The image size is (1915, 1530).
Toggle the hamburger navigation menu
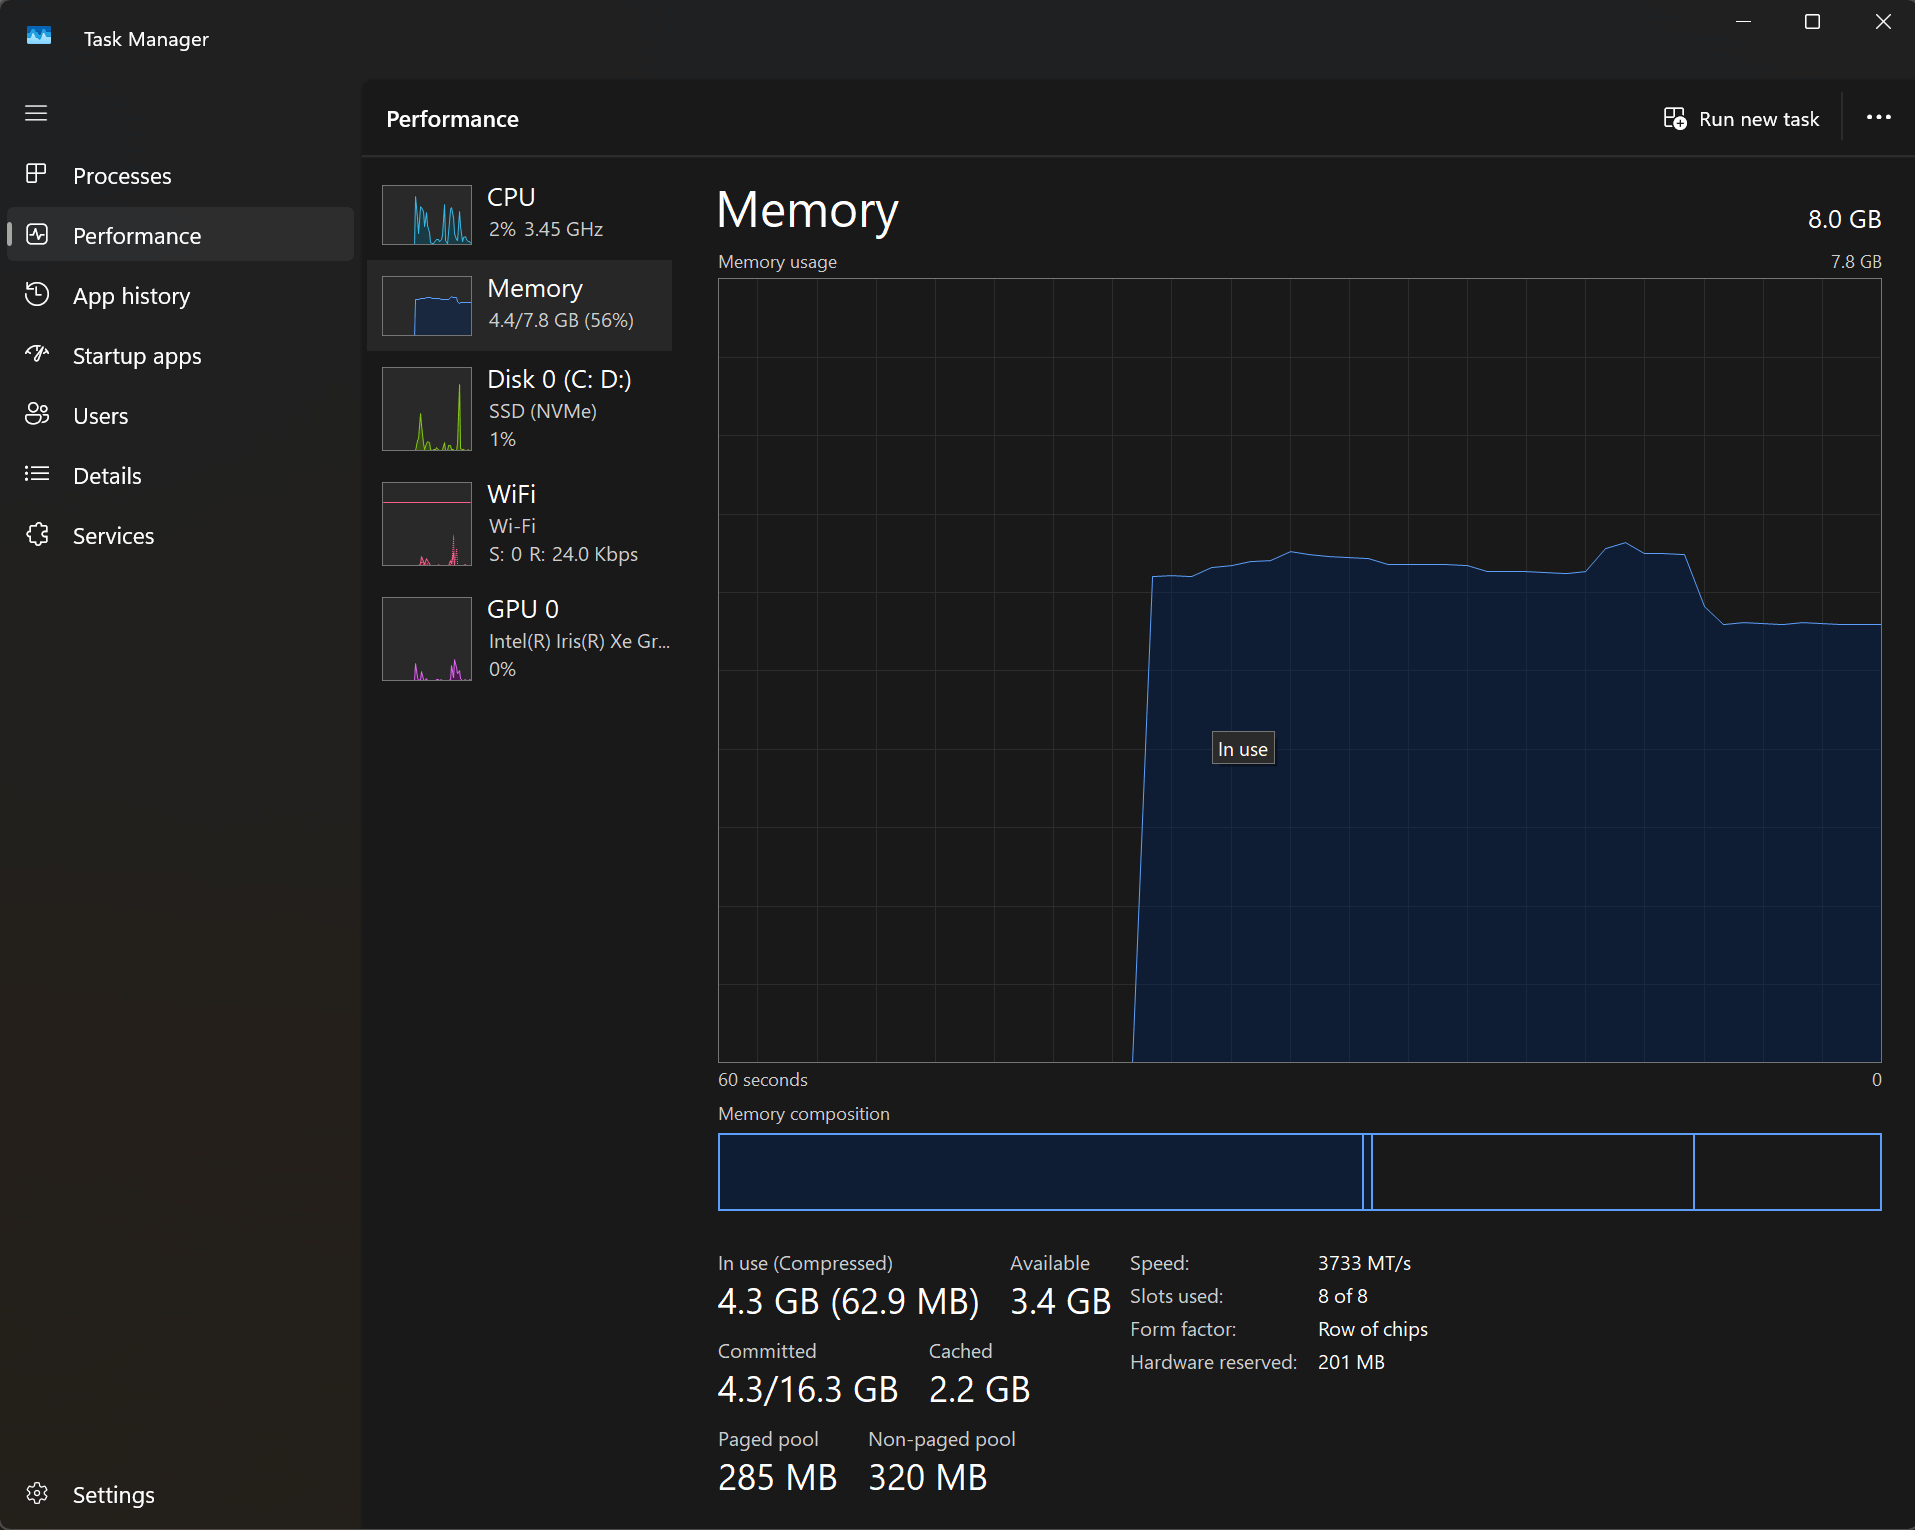[36, 113]
